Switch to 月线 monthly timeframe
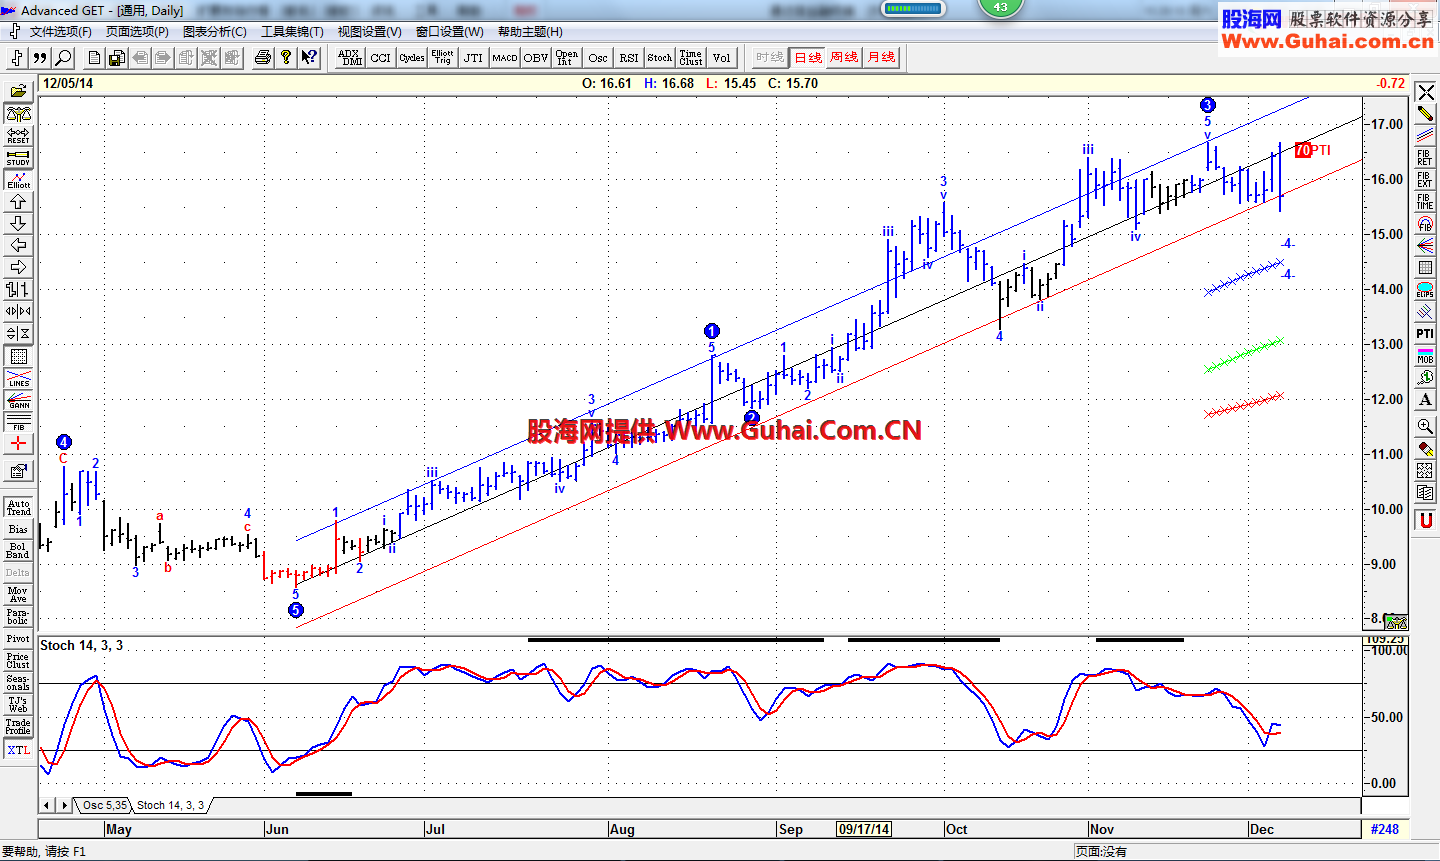Viewport: 1440px width, 861px height. click(x=881, y=57)
